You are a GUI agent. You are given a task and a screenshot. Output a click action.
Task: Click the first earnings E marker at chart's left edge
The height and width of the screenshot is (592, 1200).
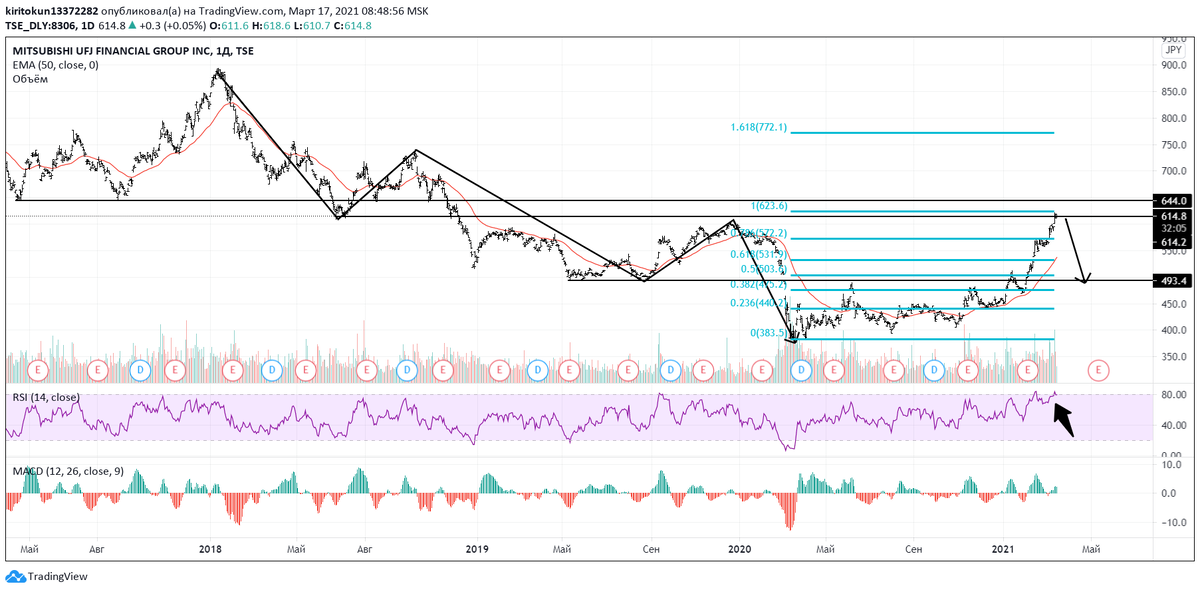tap(38, 369)
